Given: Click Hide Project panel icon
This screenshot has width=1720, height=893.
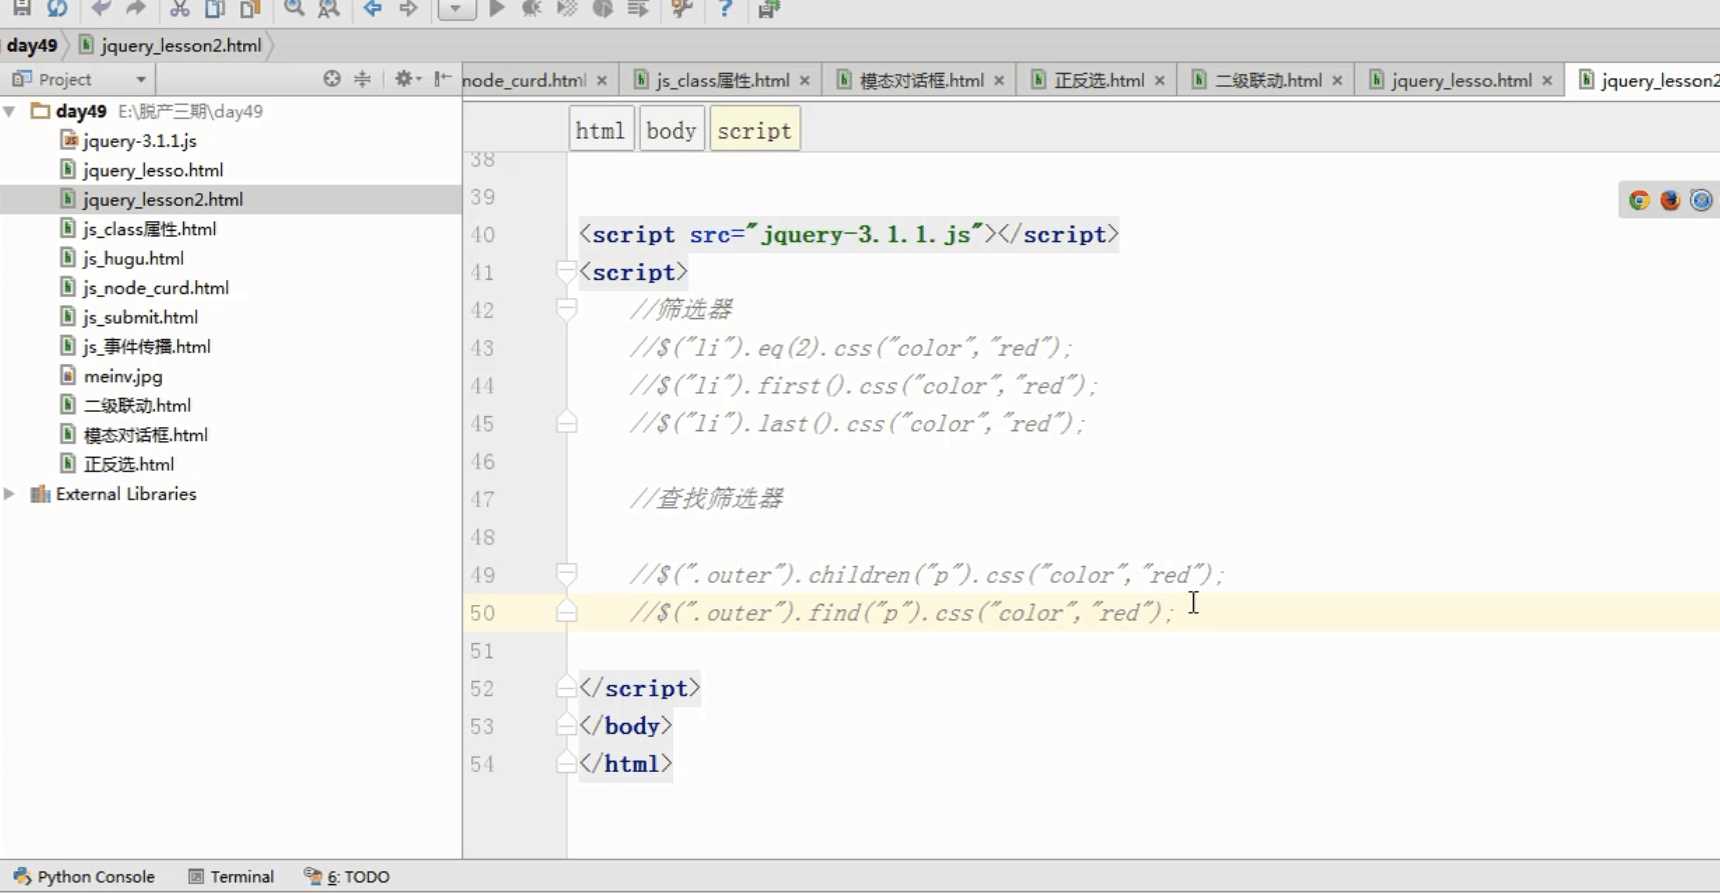Looking at the screenshot, I should click(x=442, y=78).
